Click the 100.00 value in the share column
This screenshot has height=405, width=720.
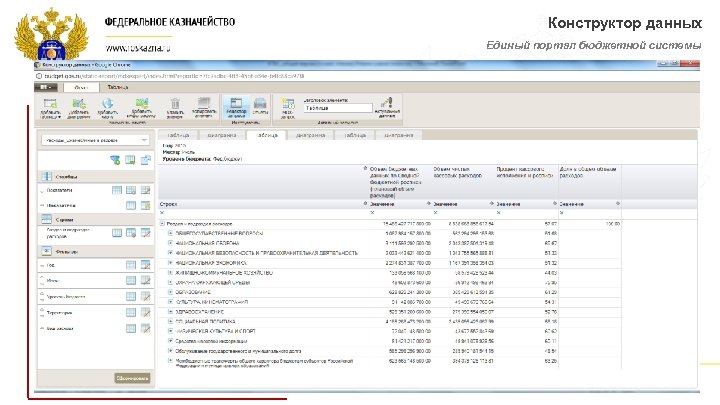(x=613, y=224)
